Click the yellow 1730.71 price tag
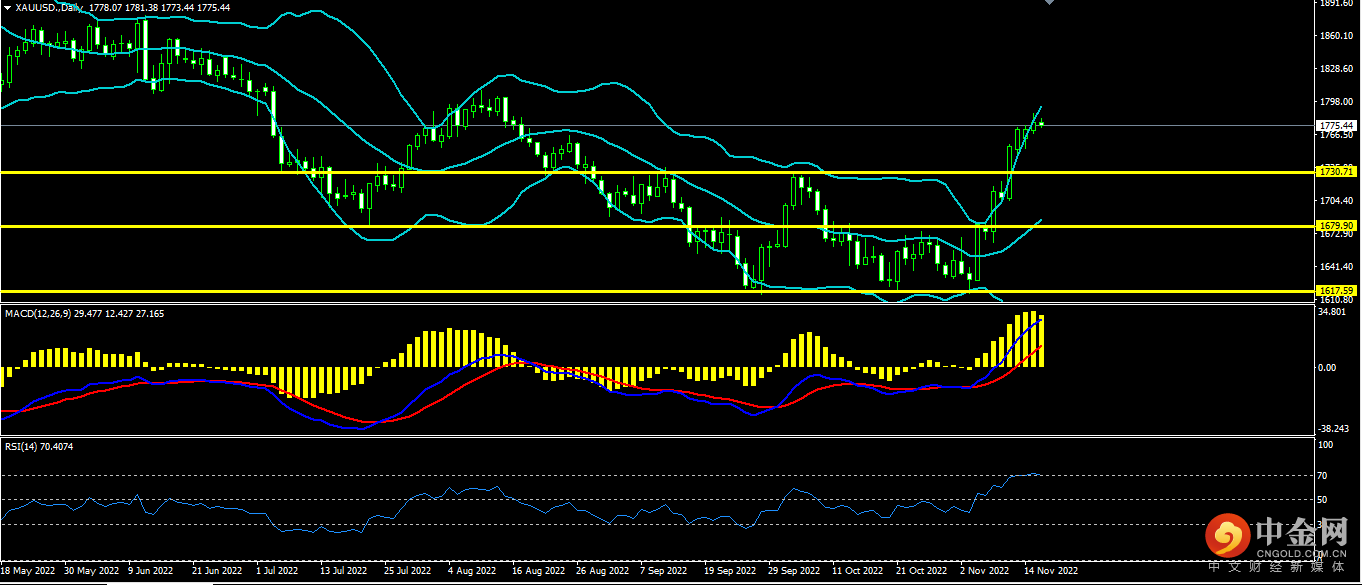 [1337, 172]
